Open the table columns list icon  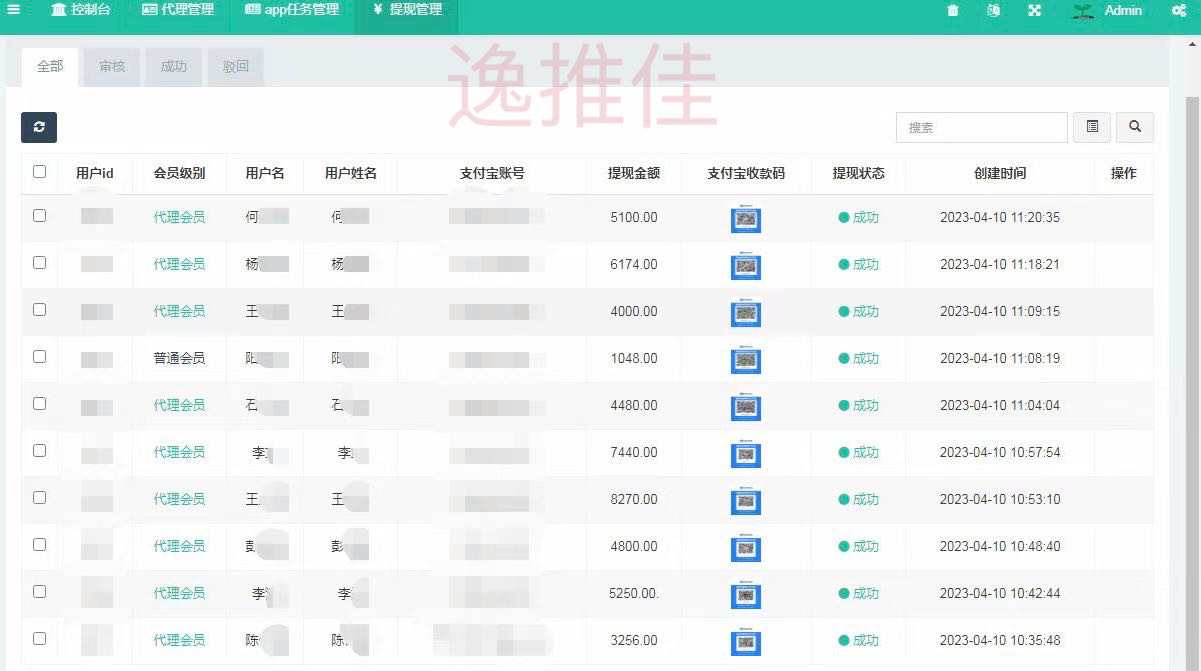tap(1092, 127)
